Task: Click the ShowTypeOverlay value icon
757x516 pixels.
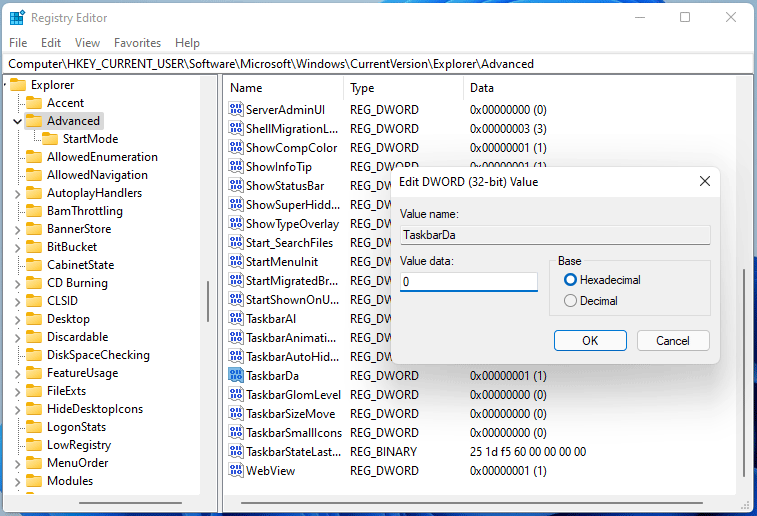Action: click(x=236, y=223)
